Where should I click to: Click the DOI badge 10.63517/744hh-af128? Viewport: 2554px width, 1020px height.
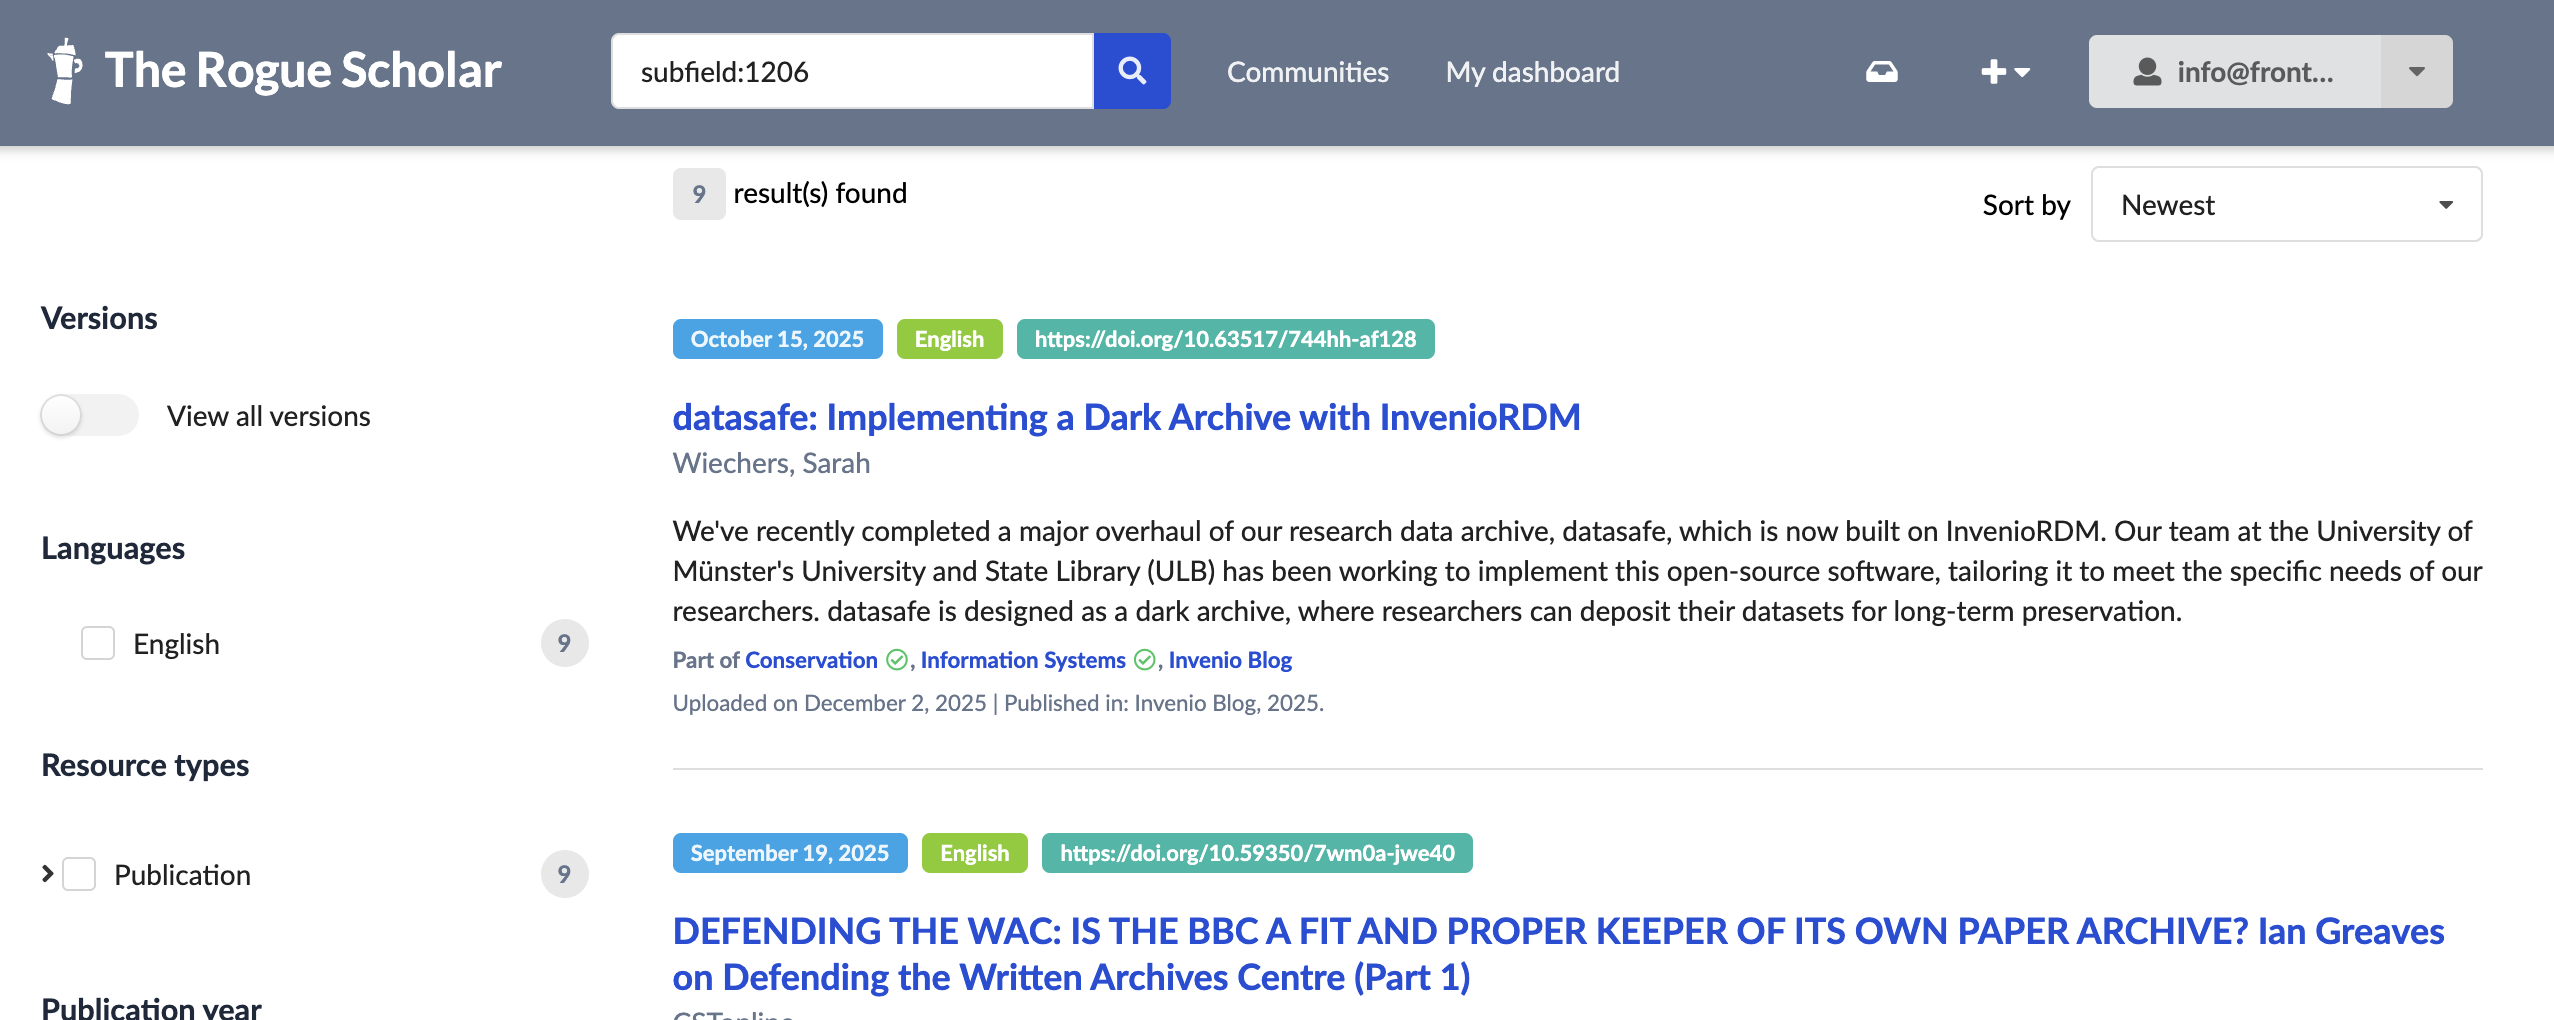[x=1225, y=339]
